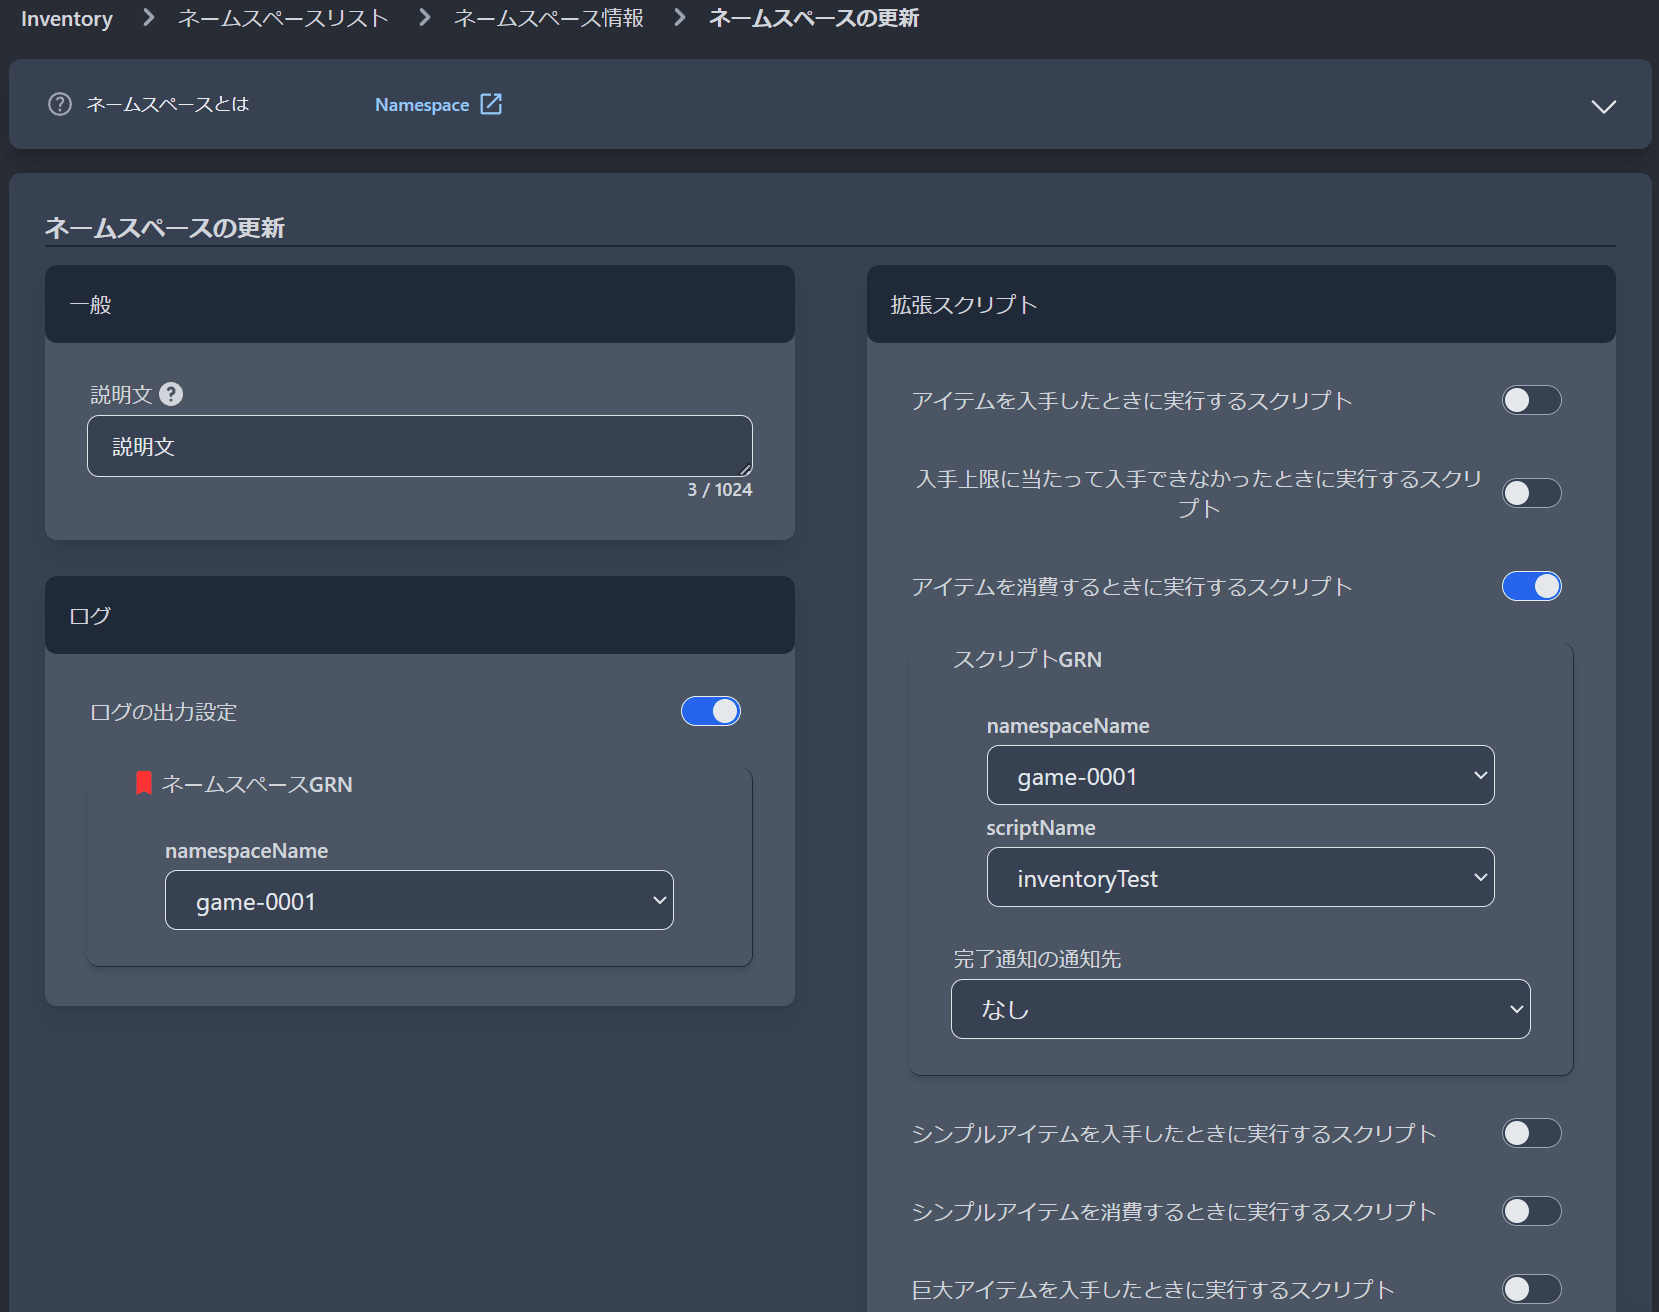Click into the 説明文 text area
1659x1312 pixels.
tap(420, 446)
